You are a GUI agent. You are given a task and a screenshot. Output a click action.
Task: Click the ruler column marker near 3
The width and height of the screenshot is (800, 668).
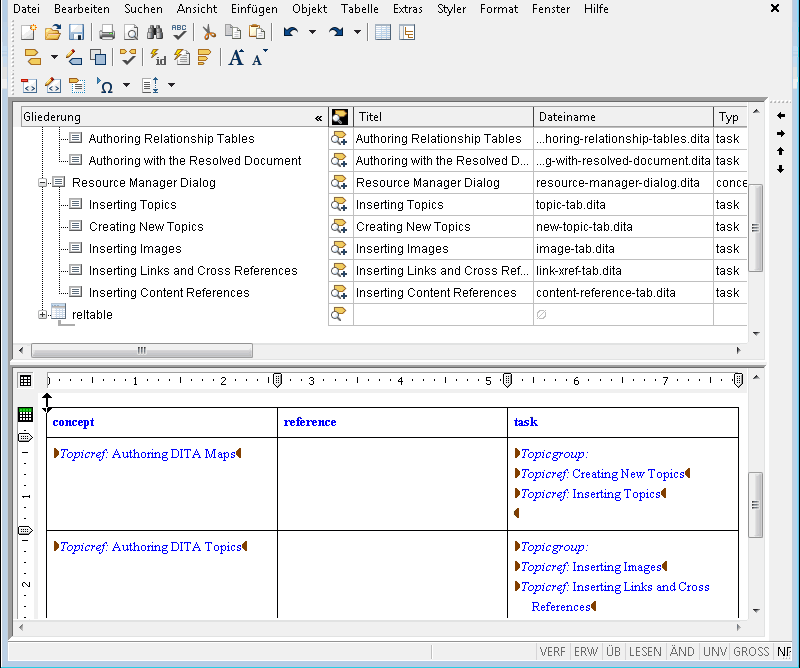[x=277, y=380]
